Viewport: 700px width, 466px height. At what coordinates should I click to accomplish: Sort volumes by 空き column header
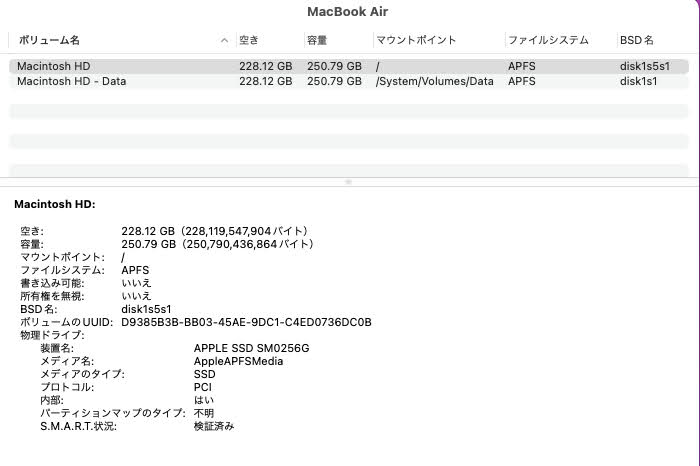pos(250,41)
